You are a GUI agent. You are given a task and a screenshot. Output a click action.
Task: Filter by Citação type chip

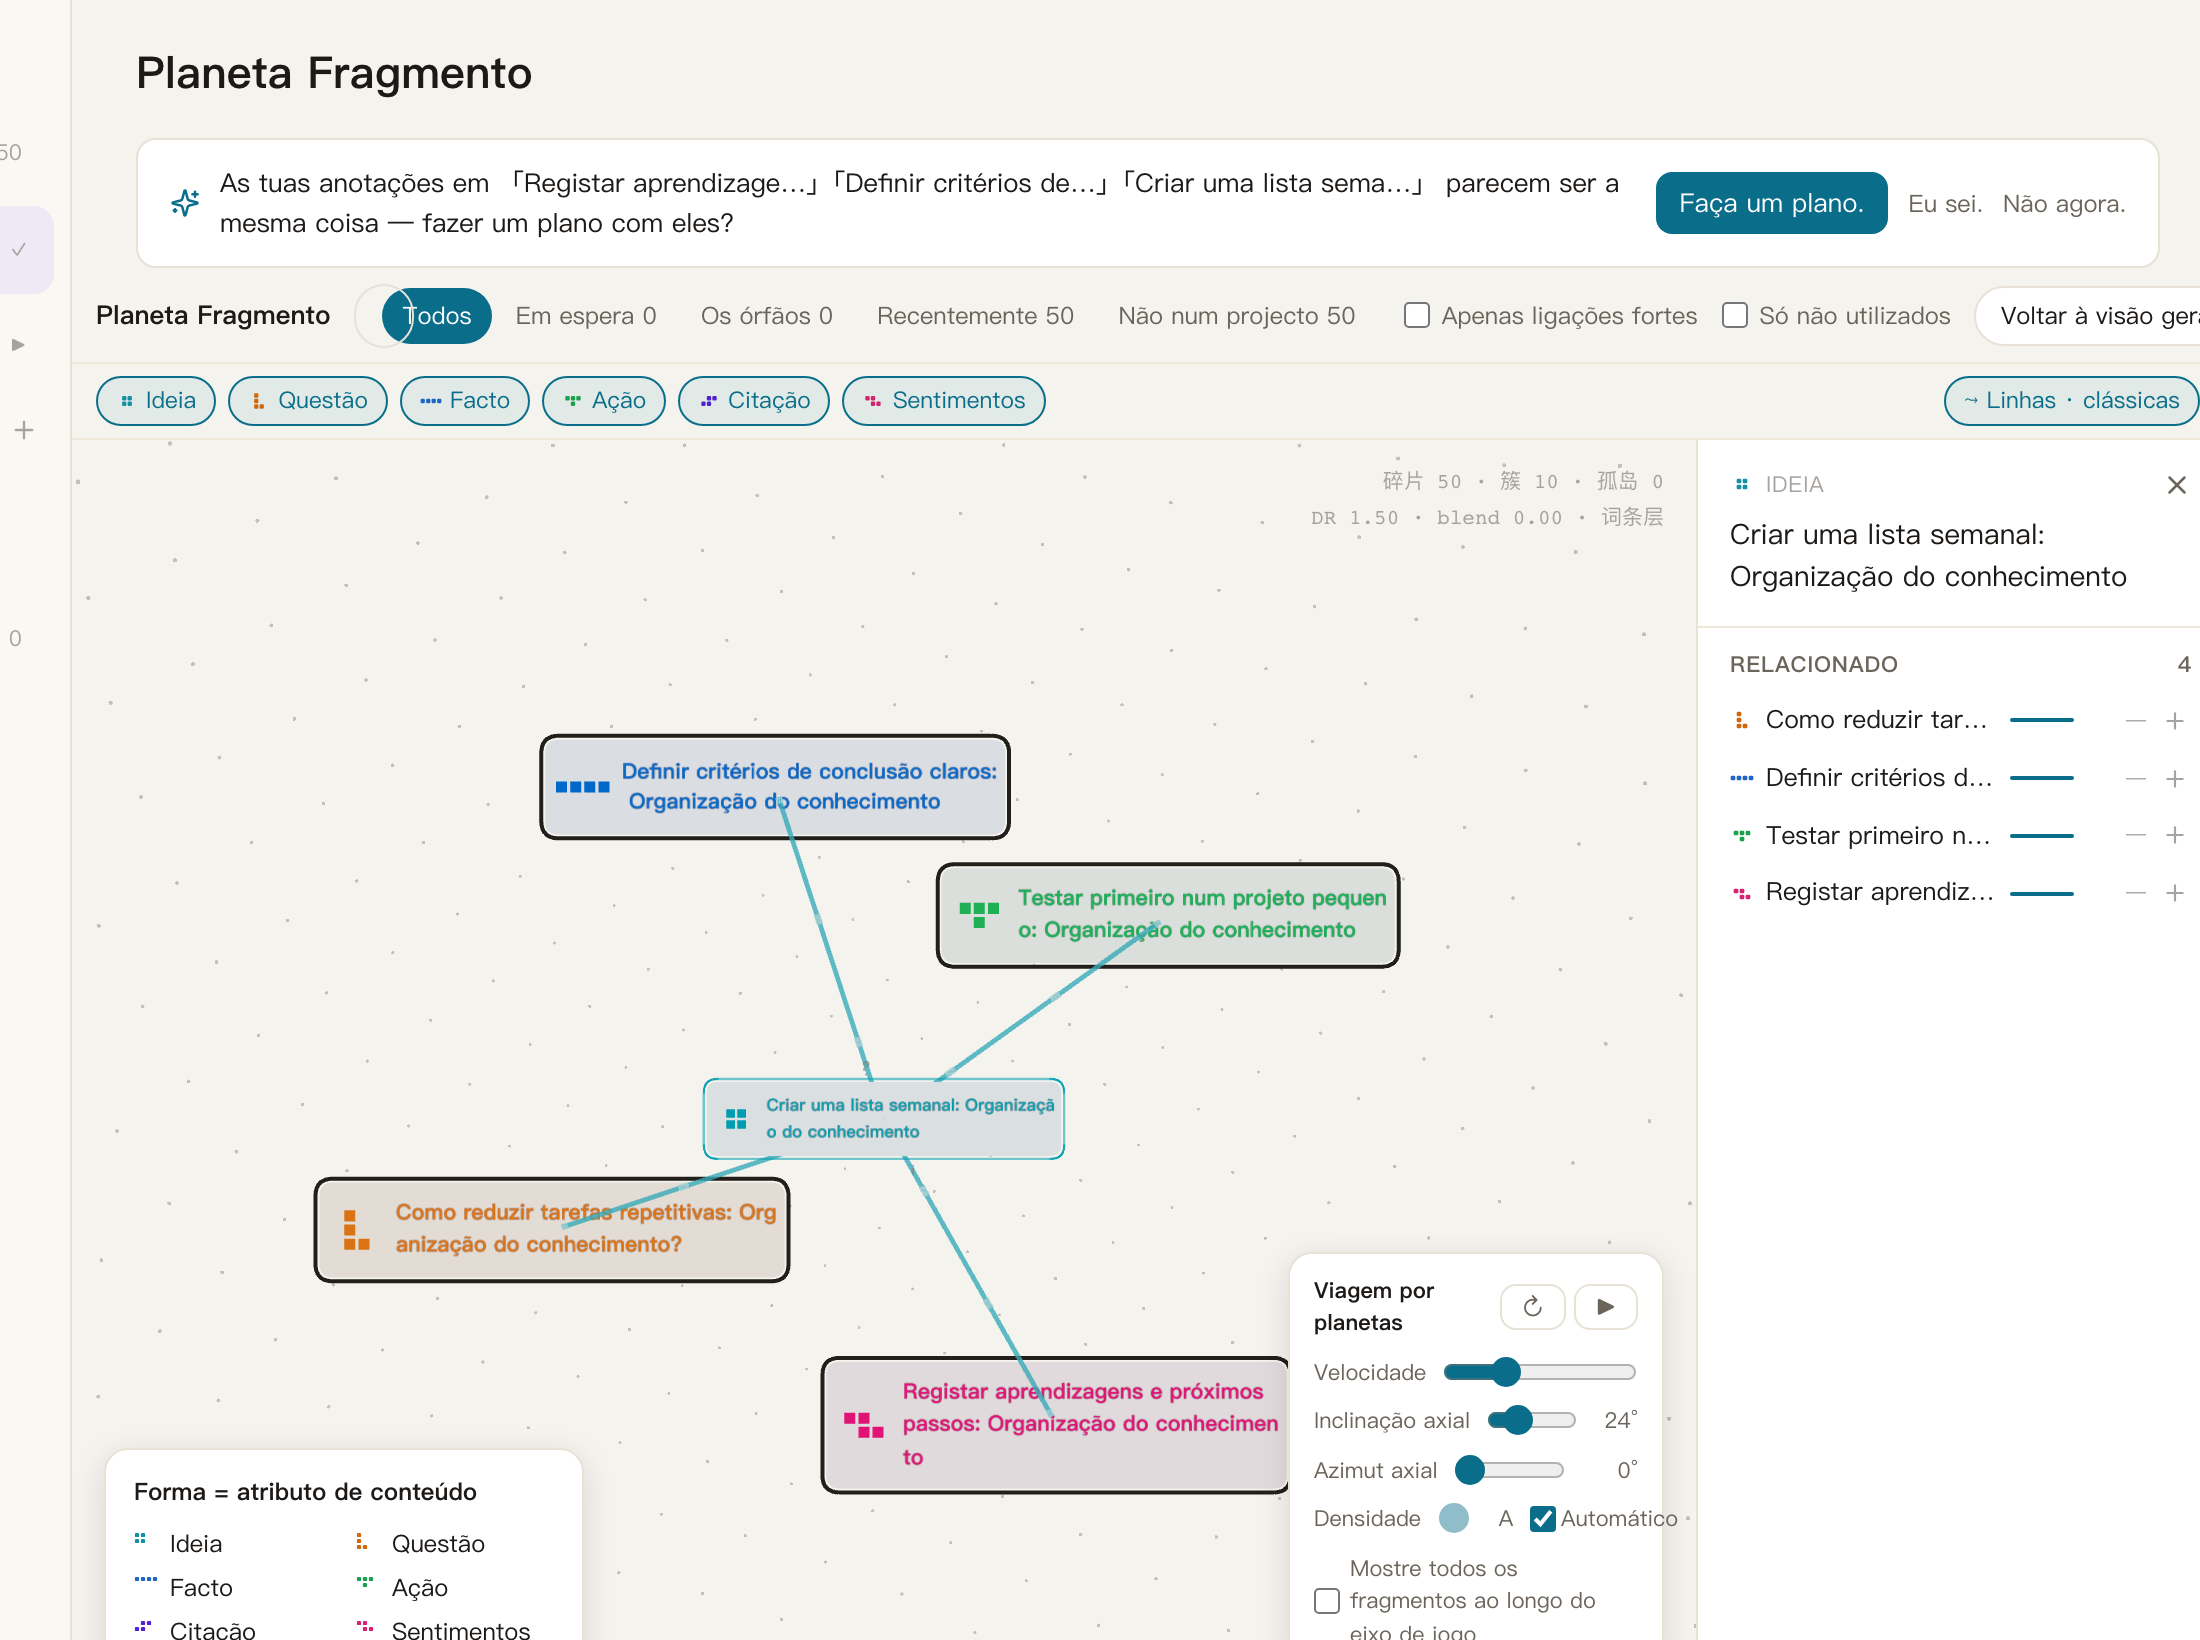point(754,400)
